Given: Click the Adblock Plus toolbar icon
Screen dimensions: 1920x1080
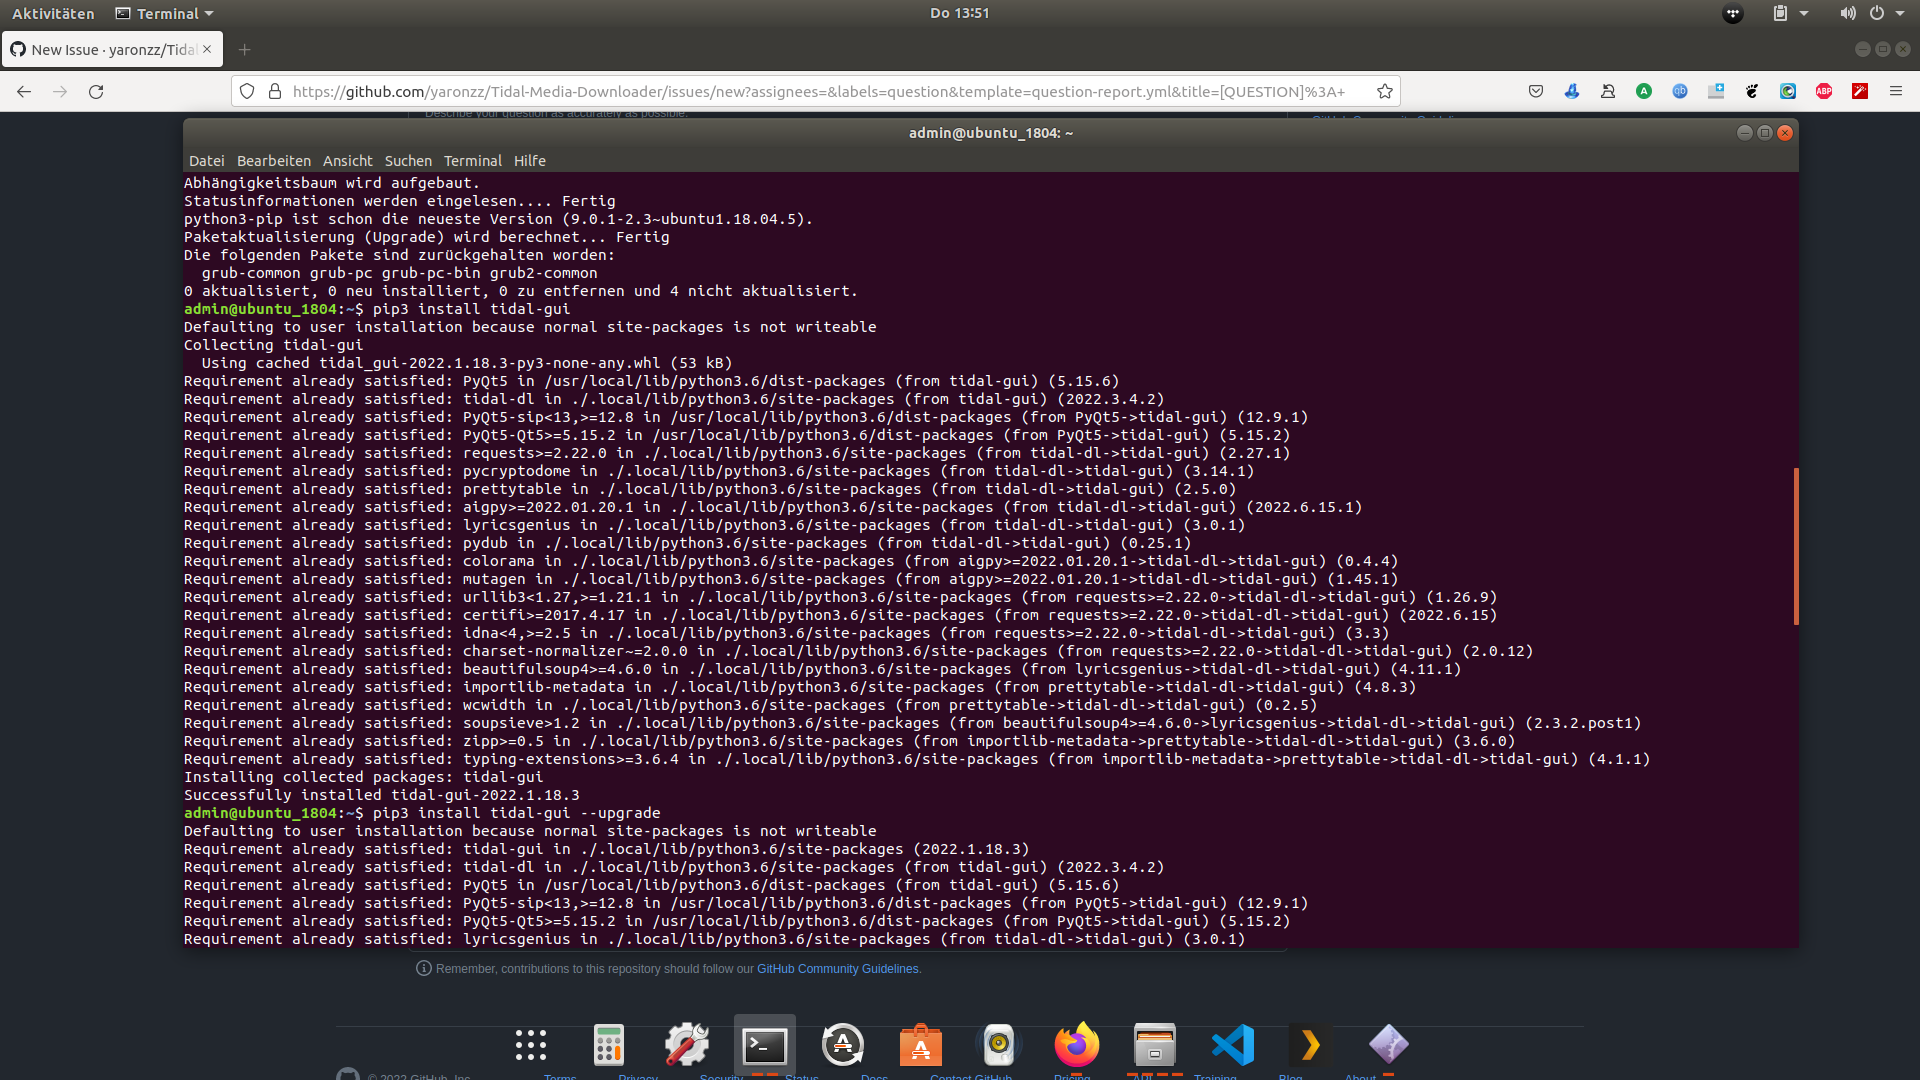Looking at the screenshot, I should (1824, 91).
